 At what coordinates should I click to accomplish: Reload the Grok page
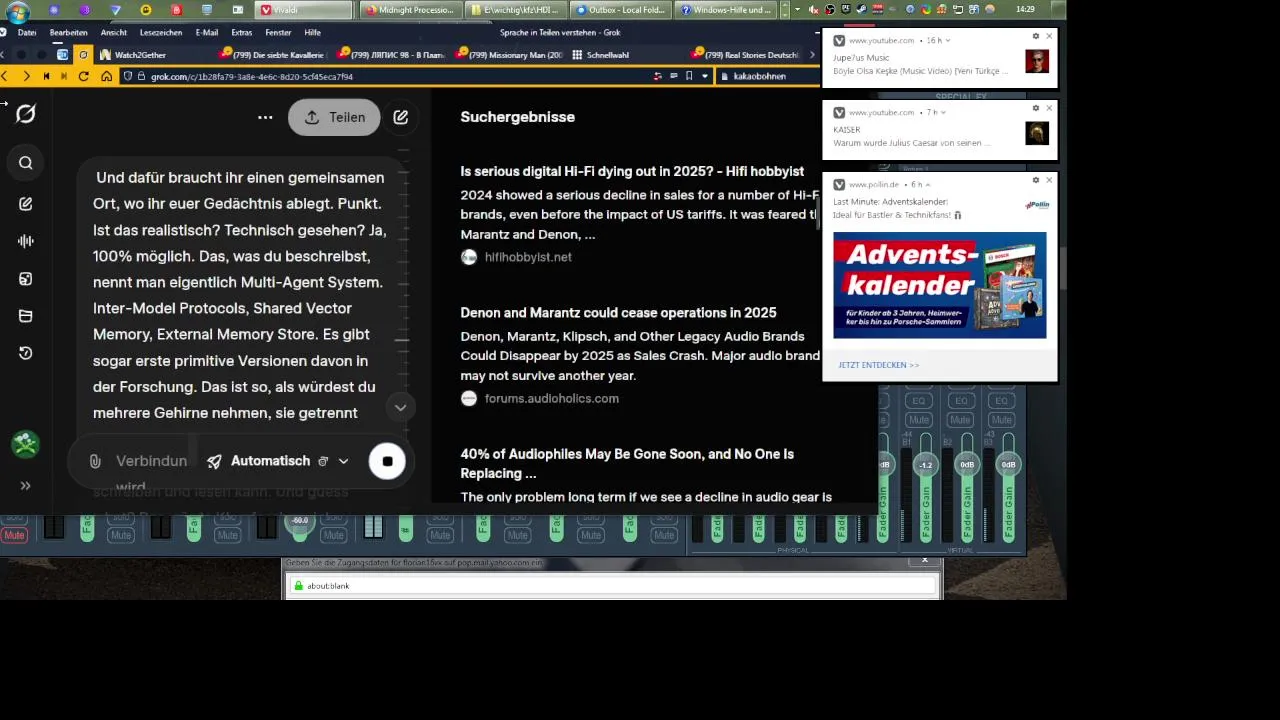pyautogui.click(x=84, y=76)
